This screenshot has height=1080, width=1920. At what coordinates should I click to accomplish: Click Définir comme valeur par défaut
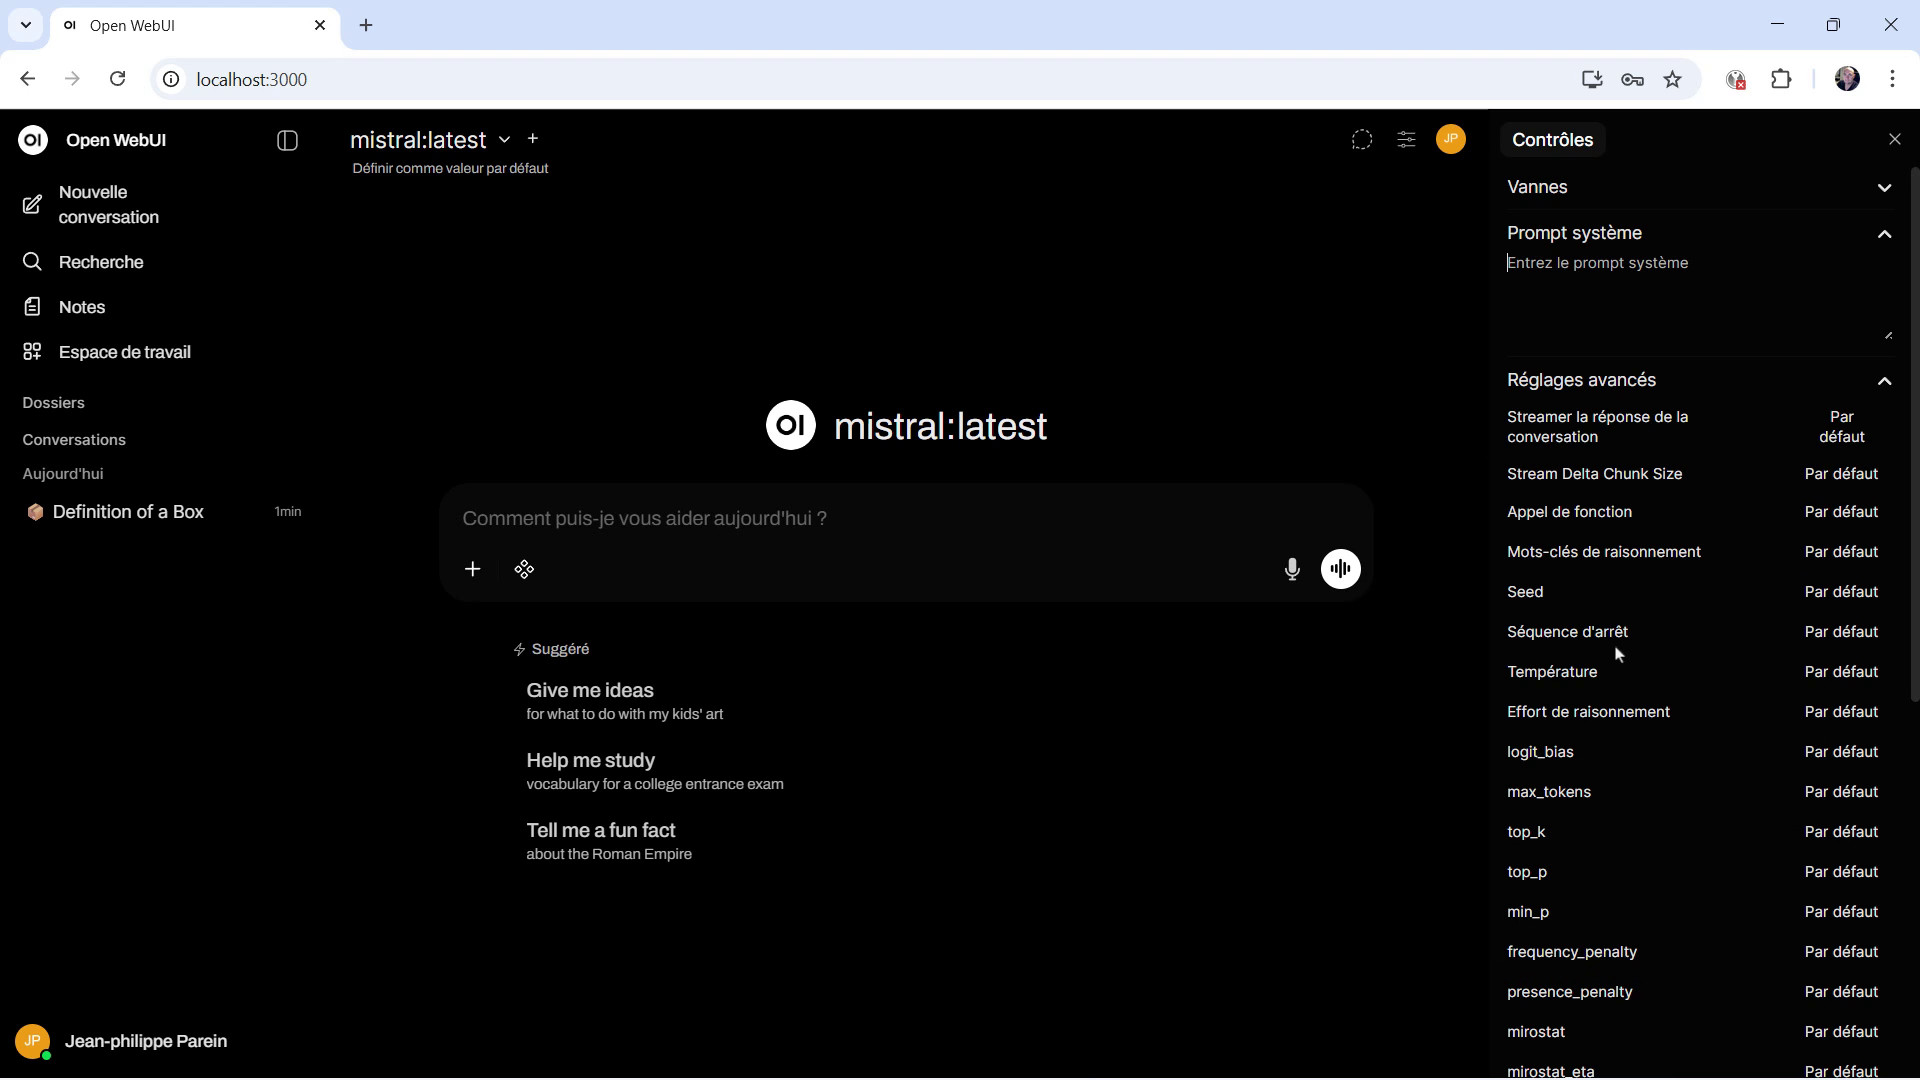(x=450, y=169)
